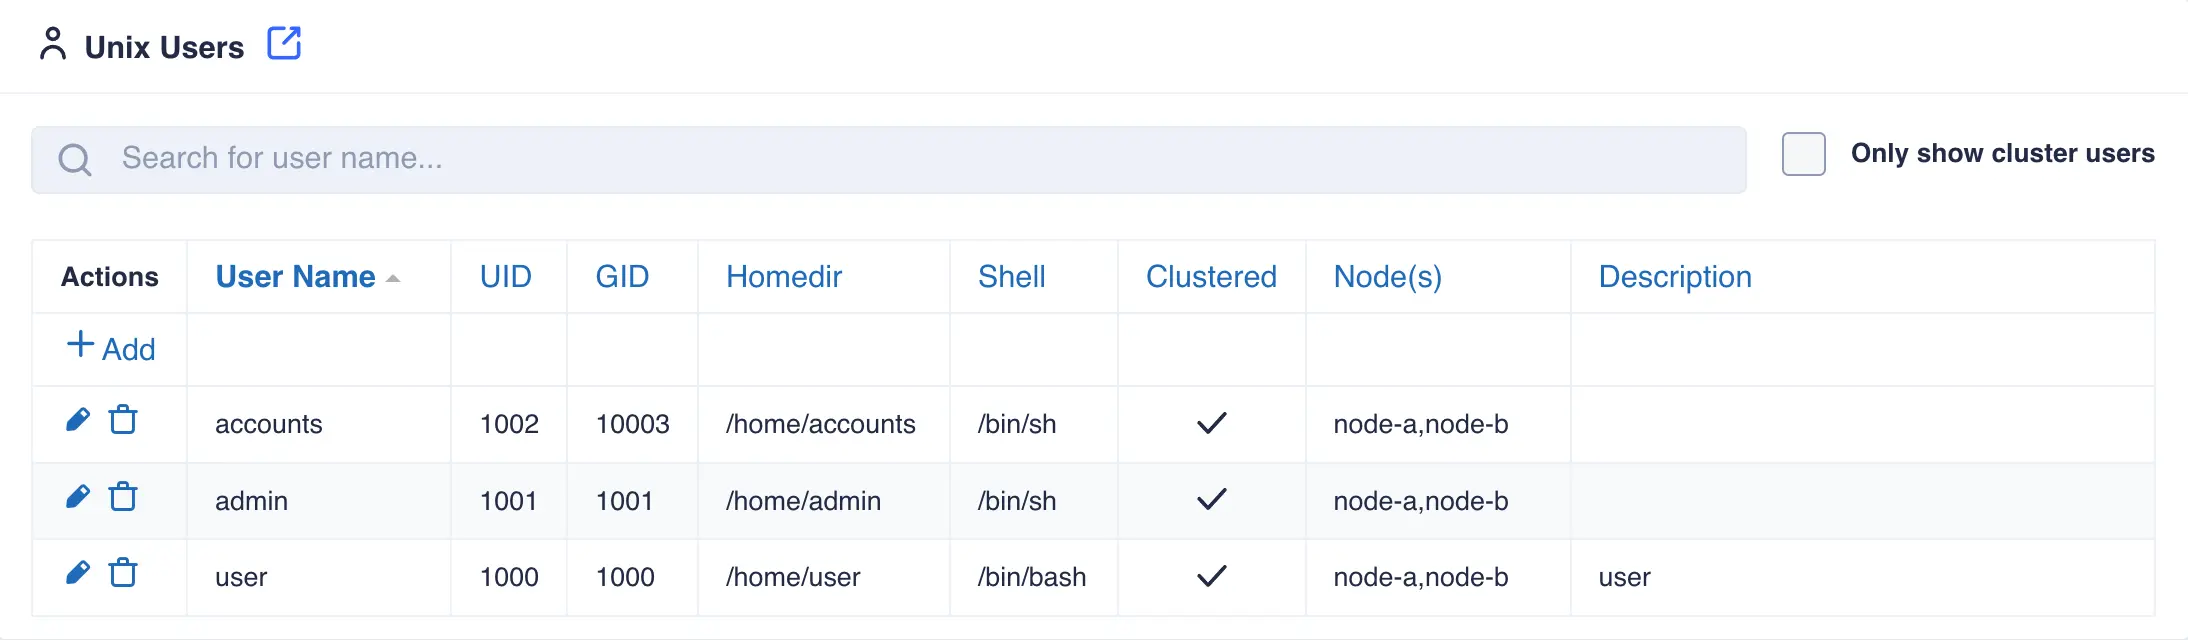Delete the user row with trash icon
This screenshot has width=2188, height=640.
coord(123,572)
